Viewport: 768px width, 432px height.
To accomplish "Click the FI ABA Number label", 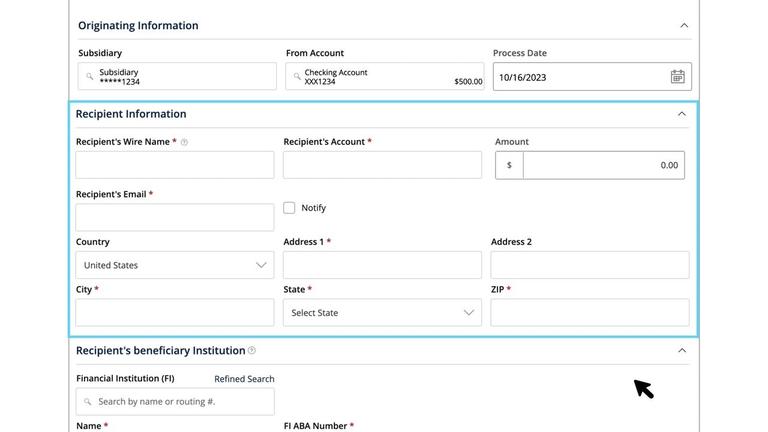I will pos(315,426).
